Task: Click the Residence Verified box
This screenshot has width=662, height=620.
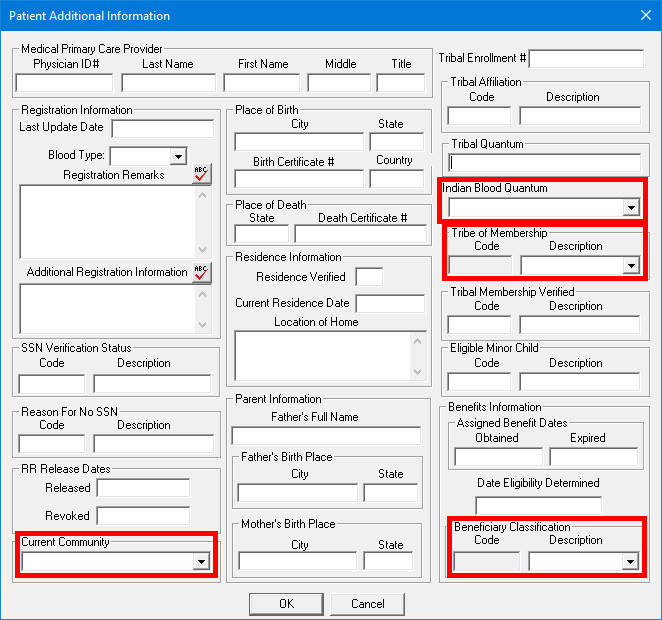Action: (x=369, y=277)
